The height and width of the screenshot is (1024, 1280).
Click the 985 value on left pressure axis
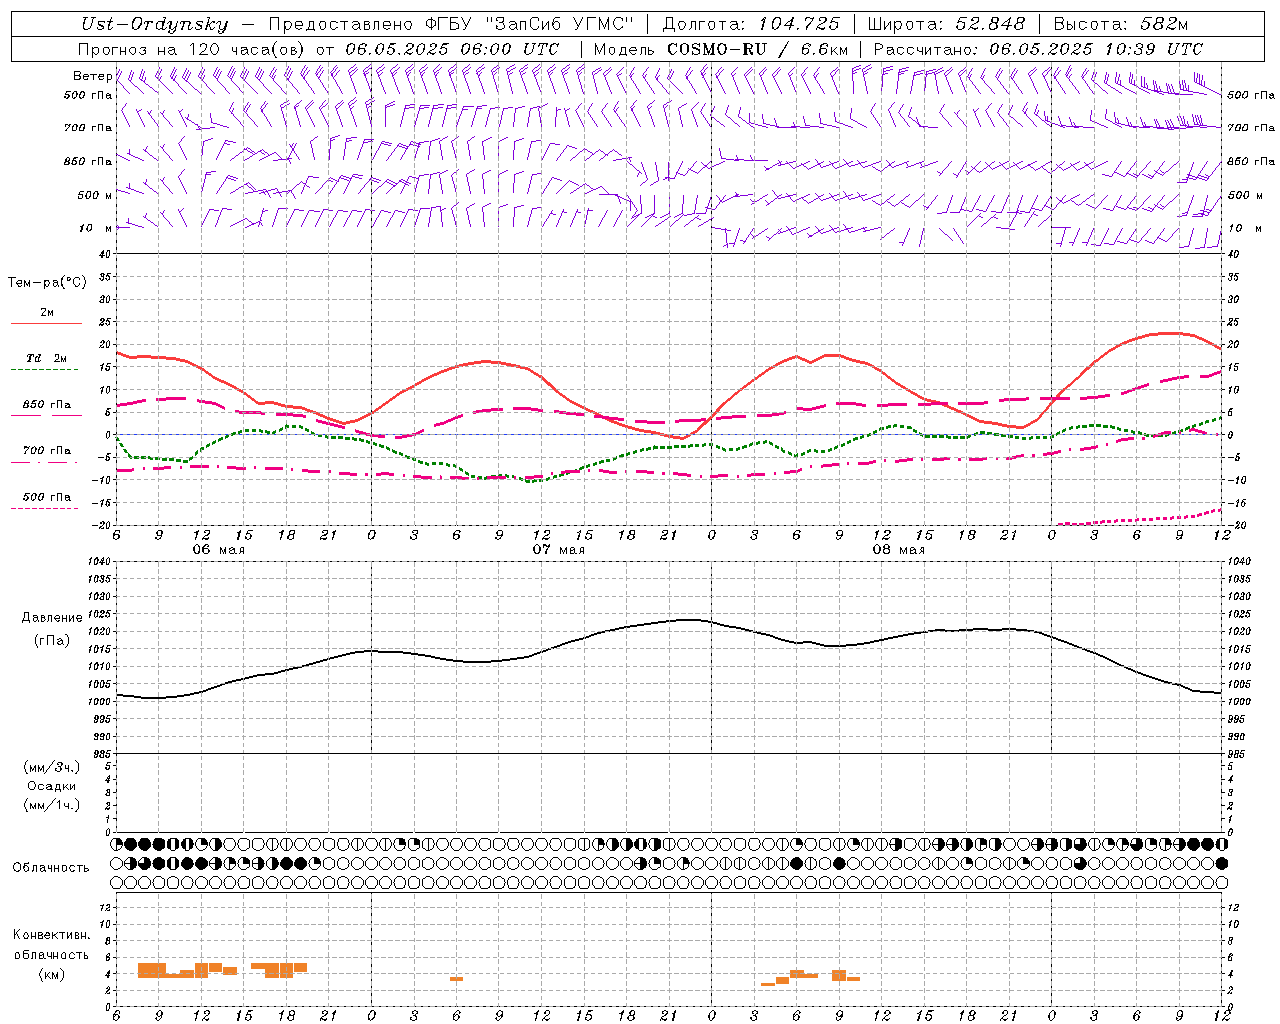click(101, 754)
